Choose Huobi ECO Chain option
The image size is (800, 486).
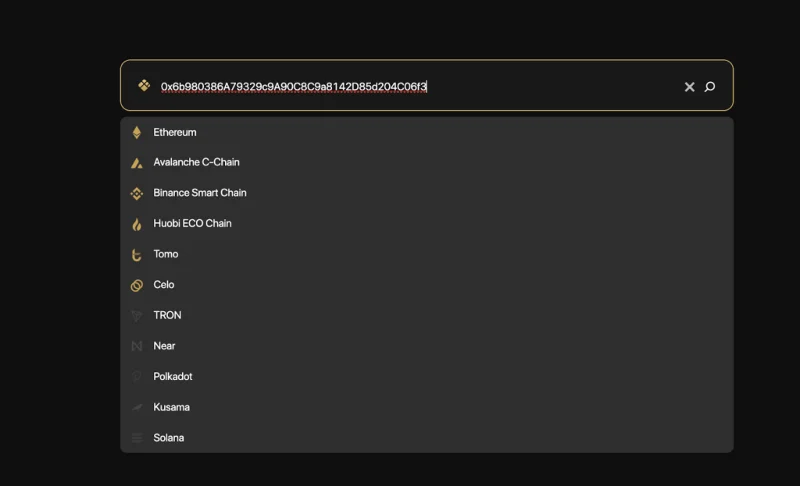point(427,223)
